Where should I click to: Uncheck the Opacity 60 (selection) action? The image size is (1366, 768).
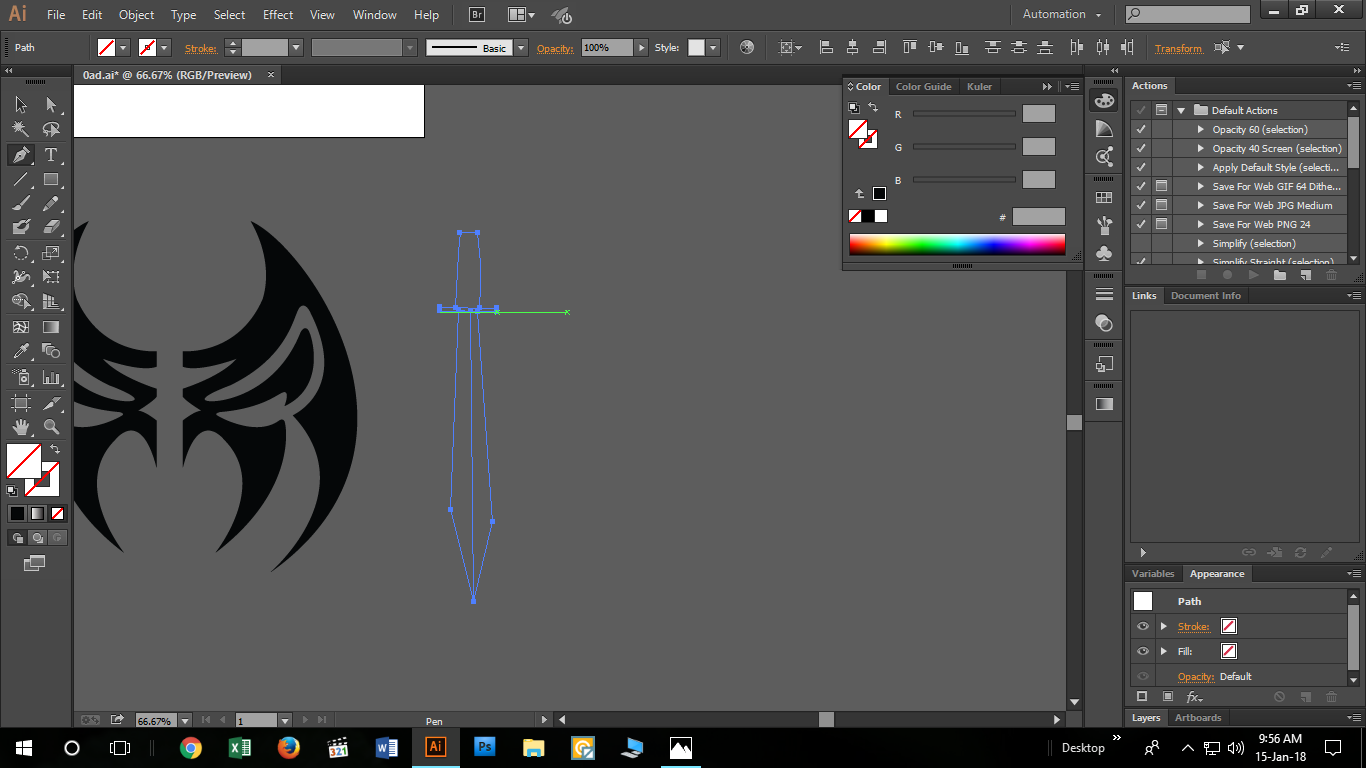tap(1141, 129)
